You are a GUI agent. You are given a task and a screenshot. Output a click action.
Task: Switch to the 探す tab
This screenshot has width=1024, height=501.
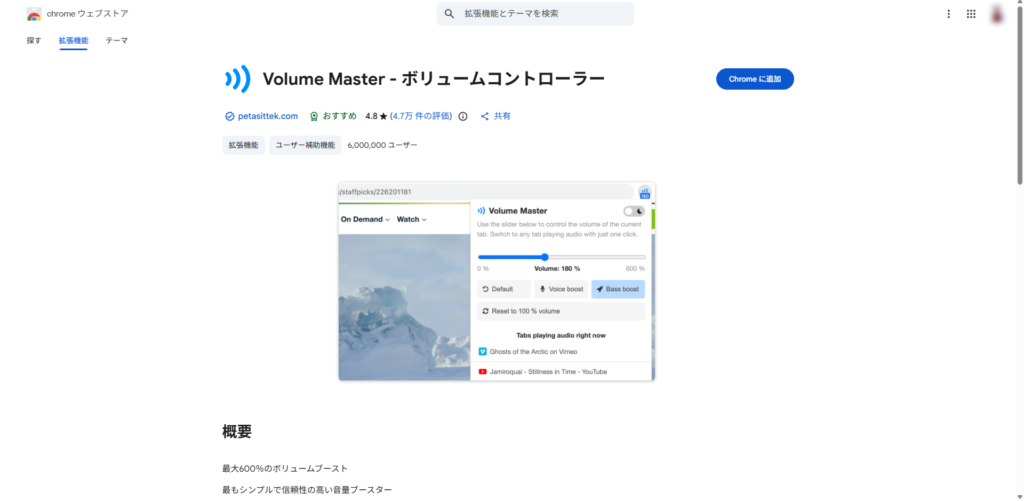pyautogui.click(x=34, y=41)
